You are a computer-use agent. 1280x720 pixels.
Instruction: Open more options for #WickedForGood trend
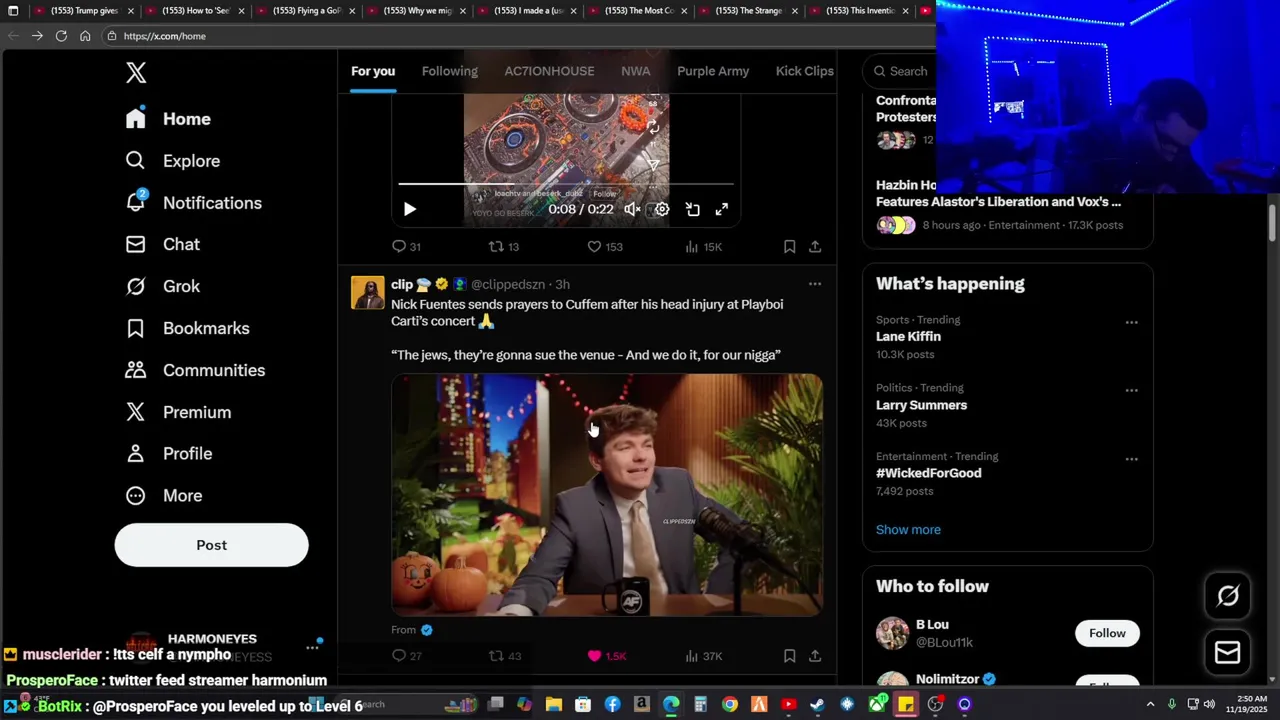(x=1131, y=458)
